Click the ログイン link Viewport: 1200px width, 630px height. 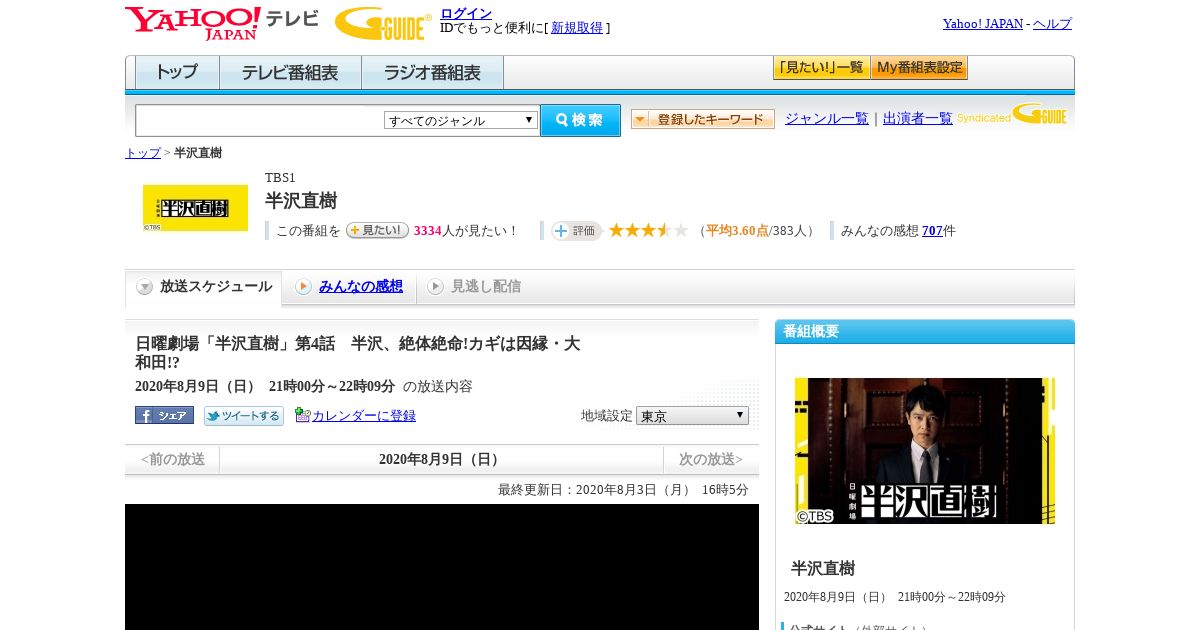pos(466,13)
